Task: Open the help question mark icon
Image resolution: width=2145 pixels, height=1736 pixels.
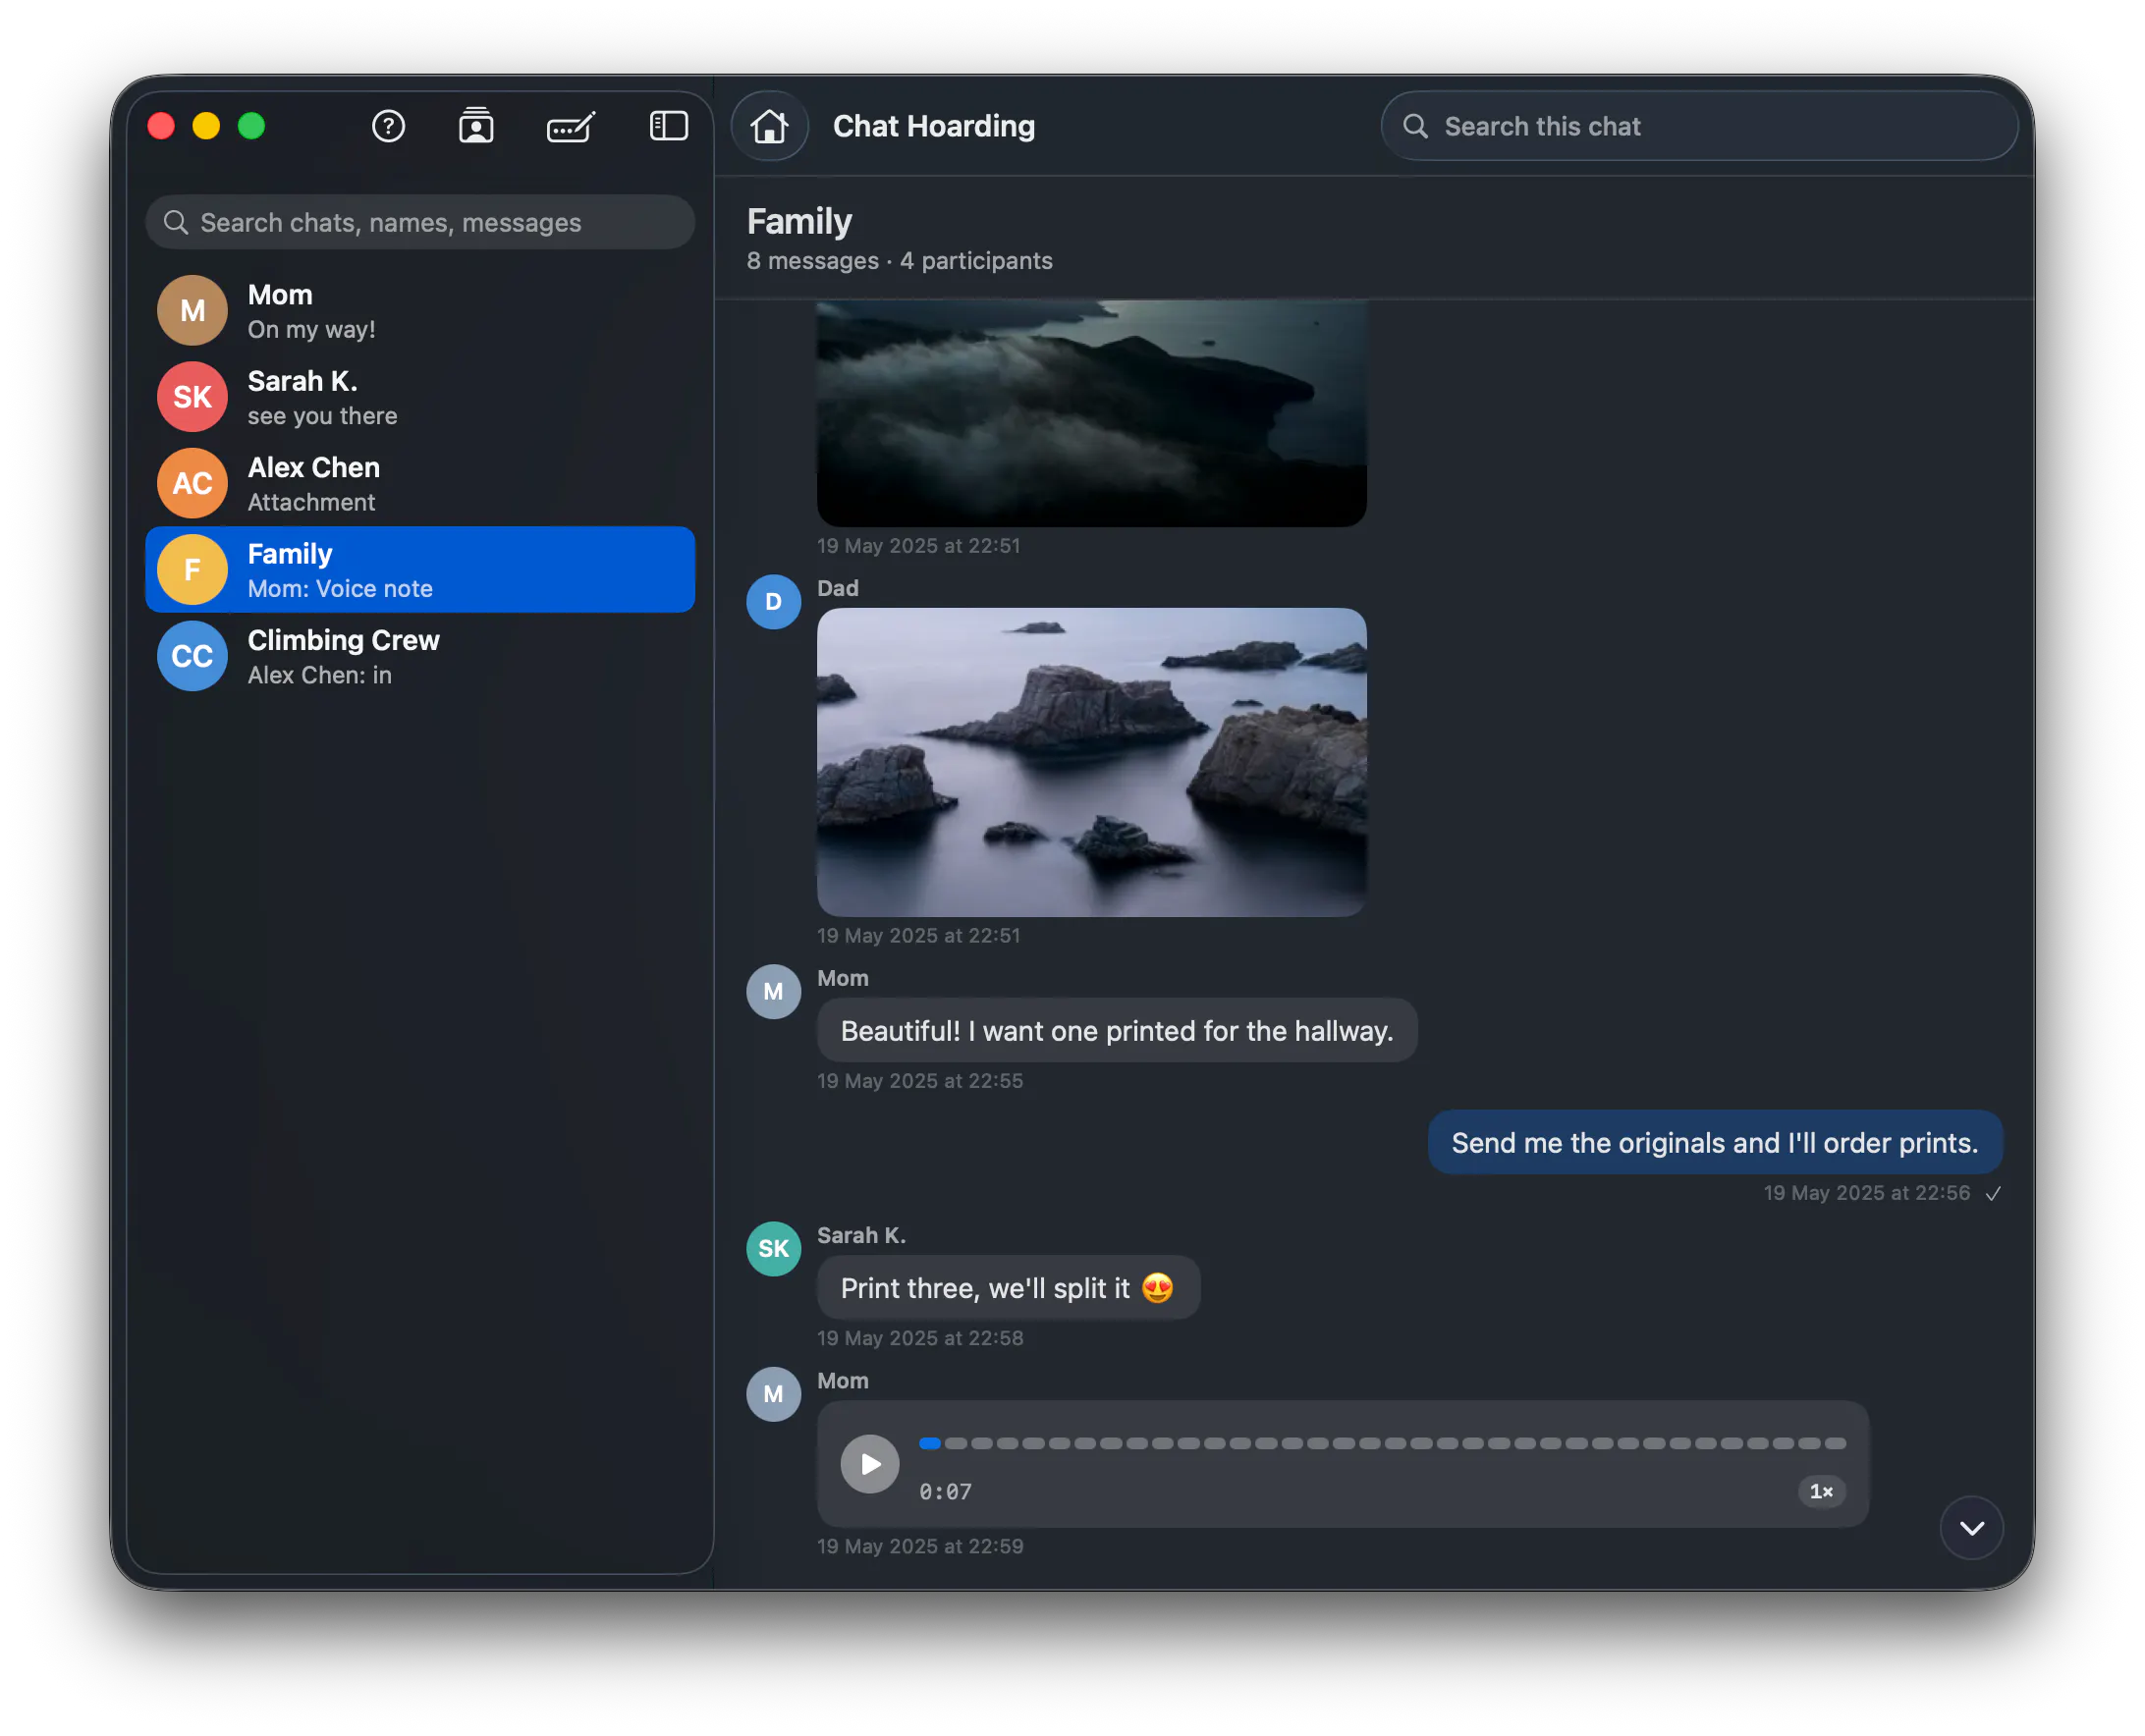Action: (x=388, y=126)
